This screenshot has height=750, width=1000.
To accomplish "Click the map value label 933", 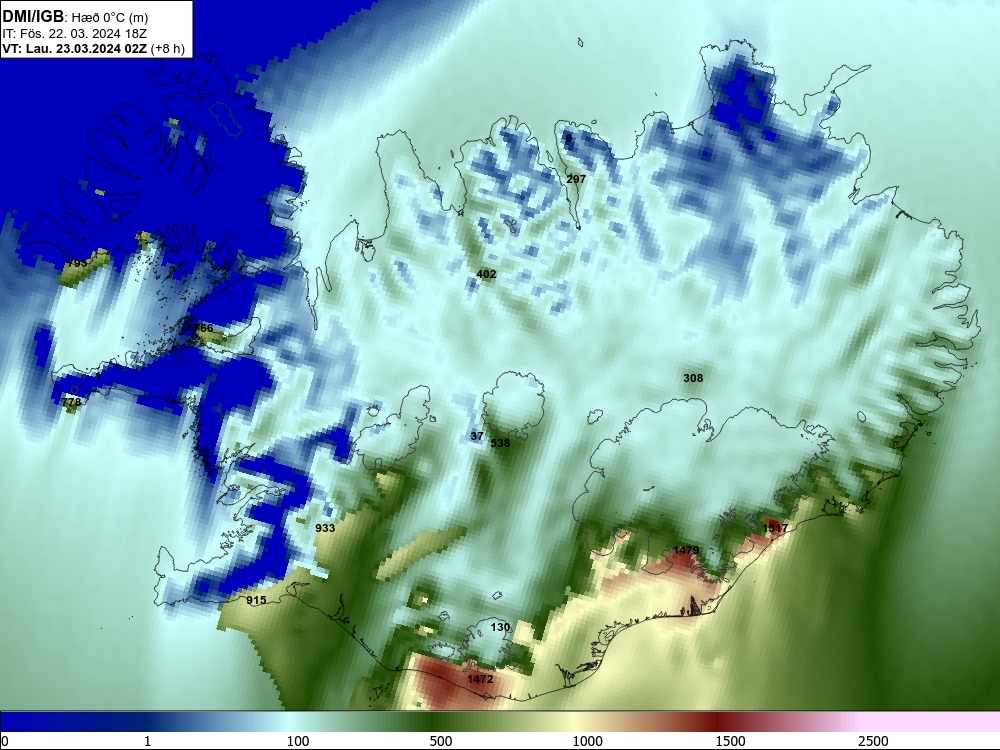I will [325, 528].
